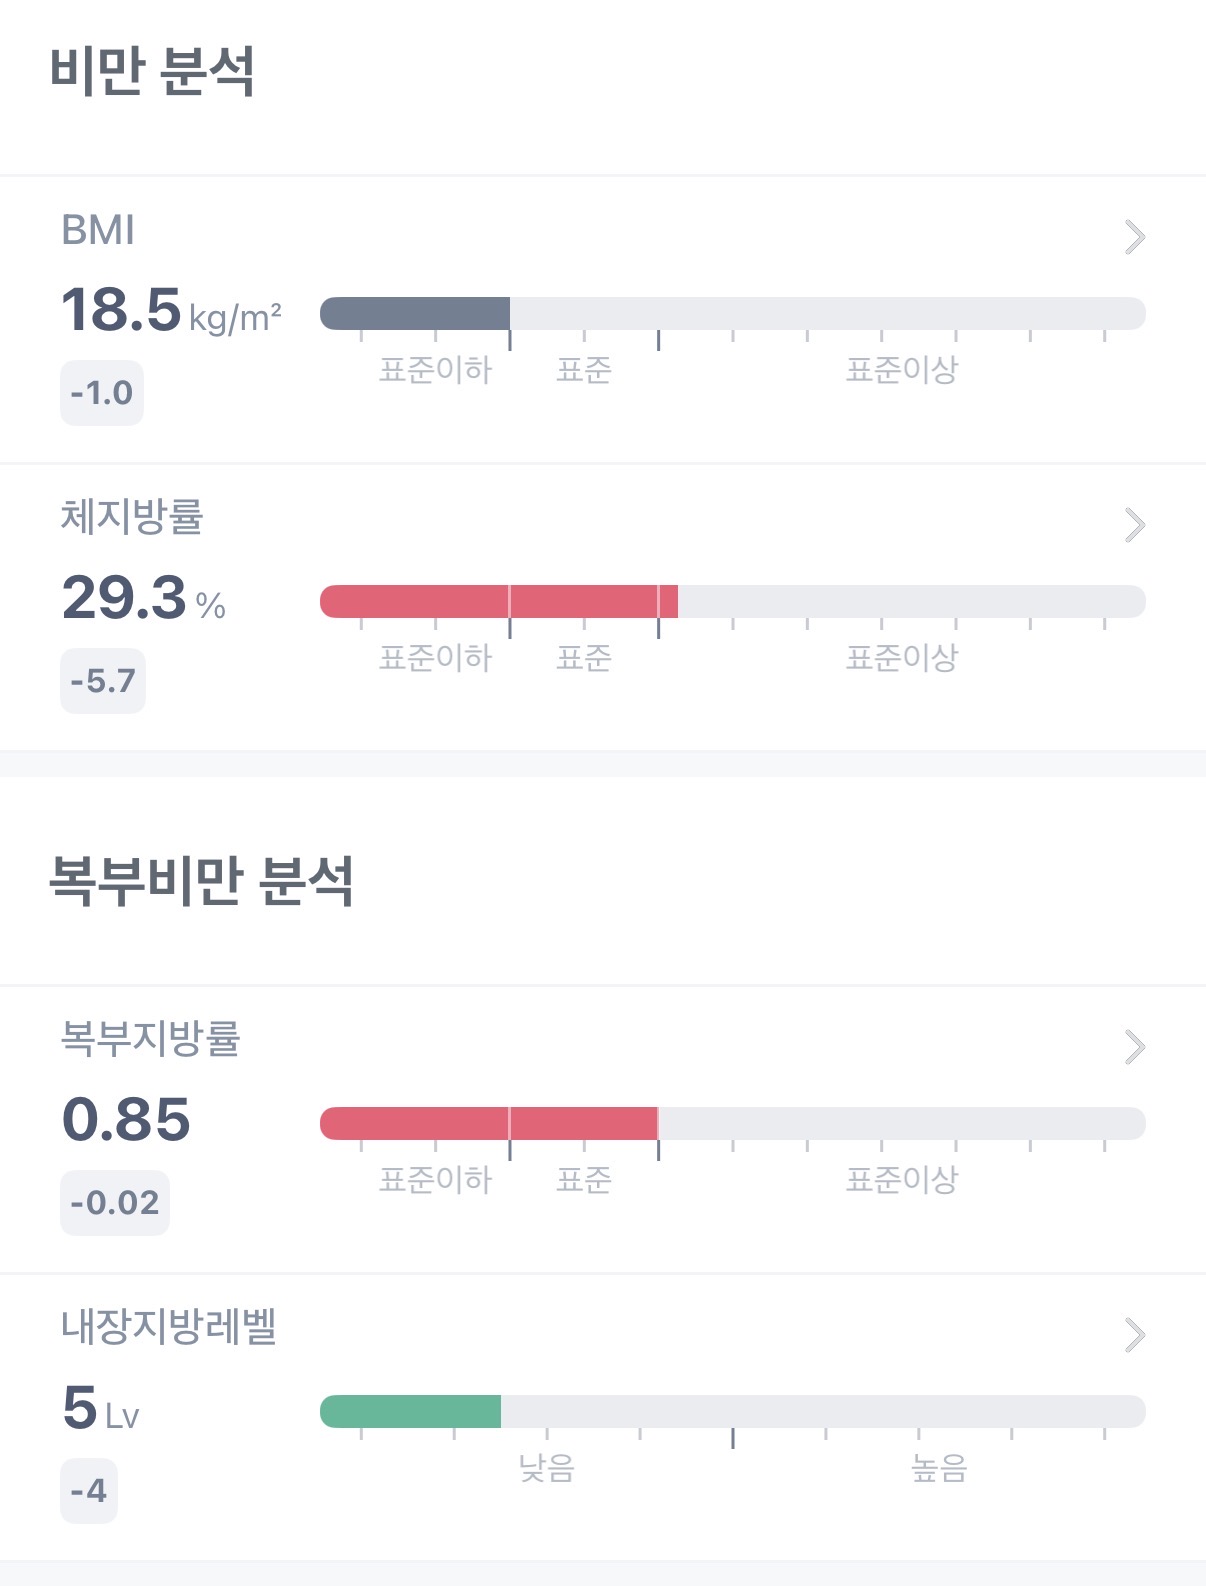Expand 복부지방률 row chevron

click(x=1134, y=1047)
